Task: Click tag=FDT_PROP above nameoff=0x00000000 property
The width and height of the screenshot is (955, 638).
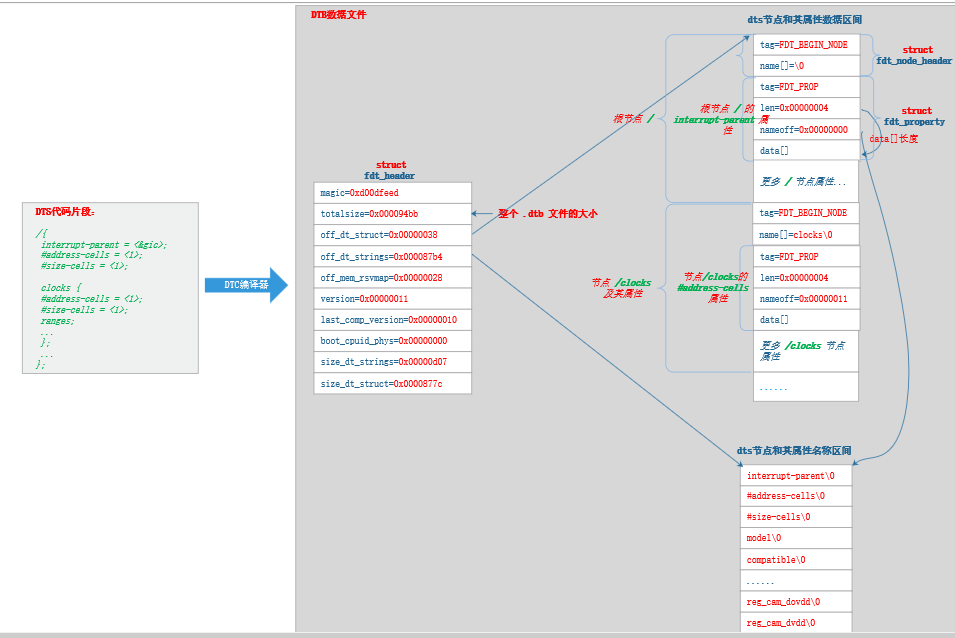Action: point(806,86)
